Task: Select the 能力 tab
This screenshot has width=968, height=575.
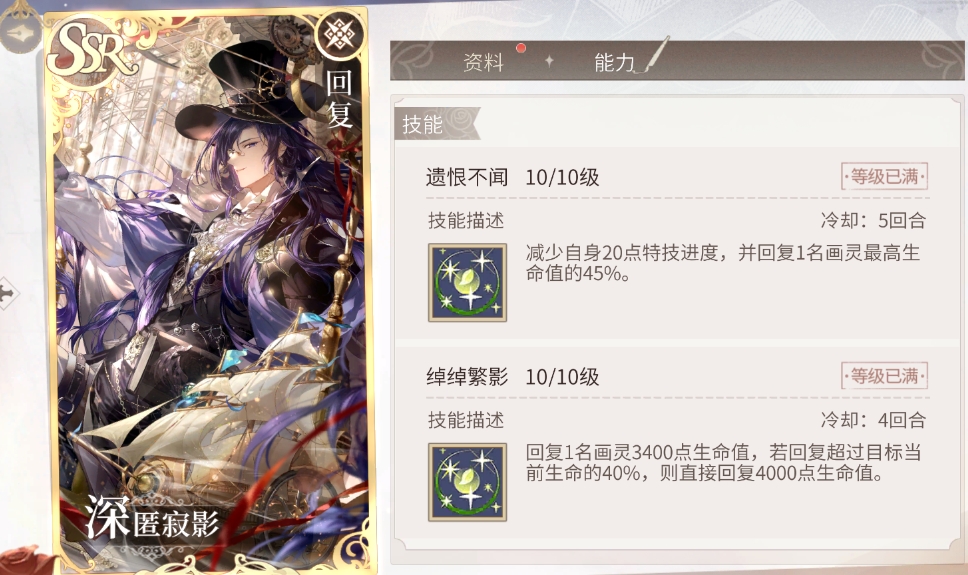Action: click(614, 62)
